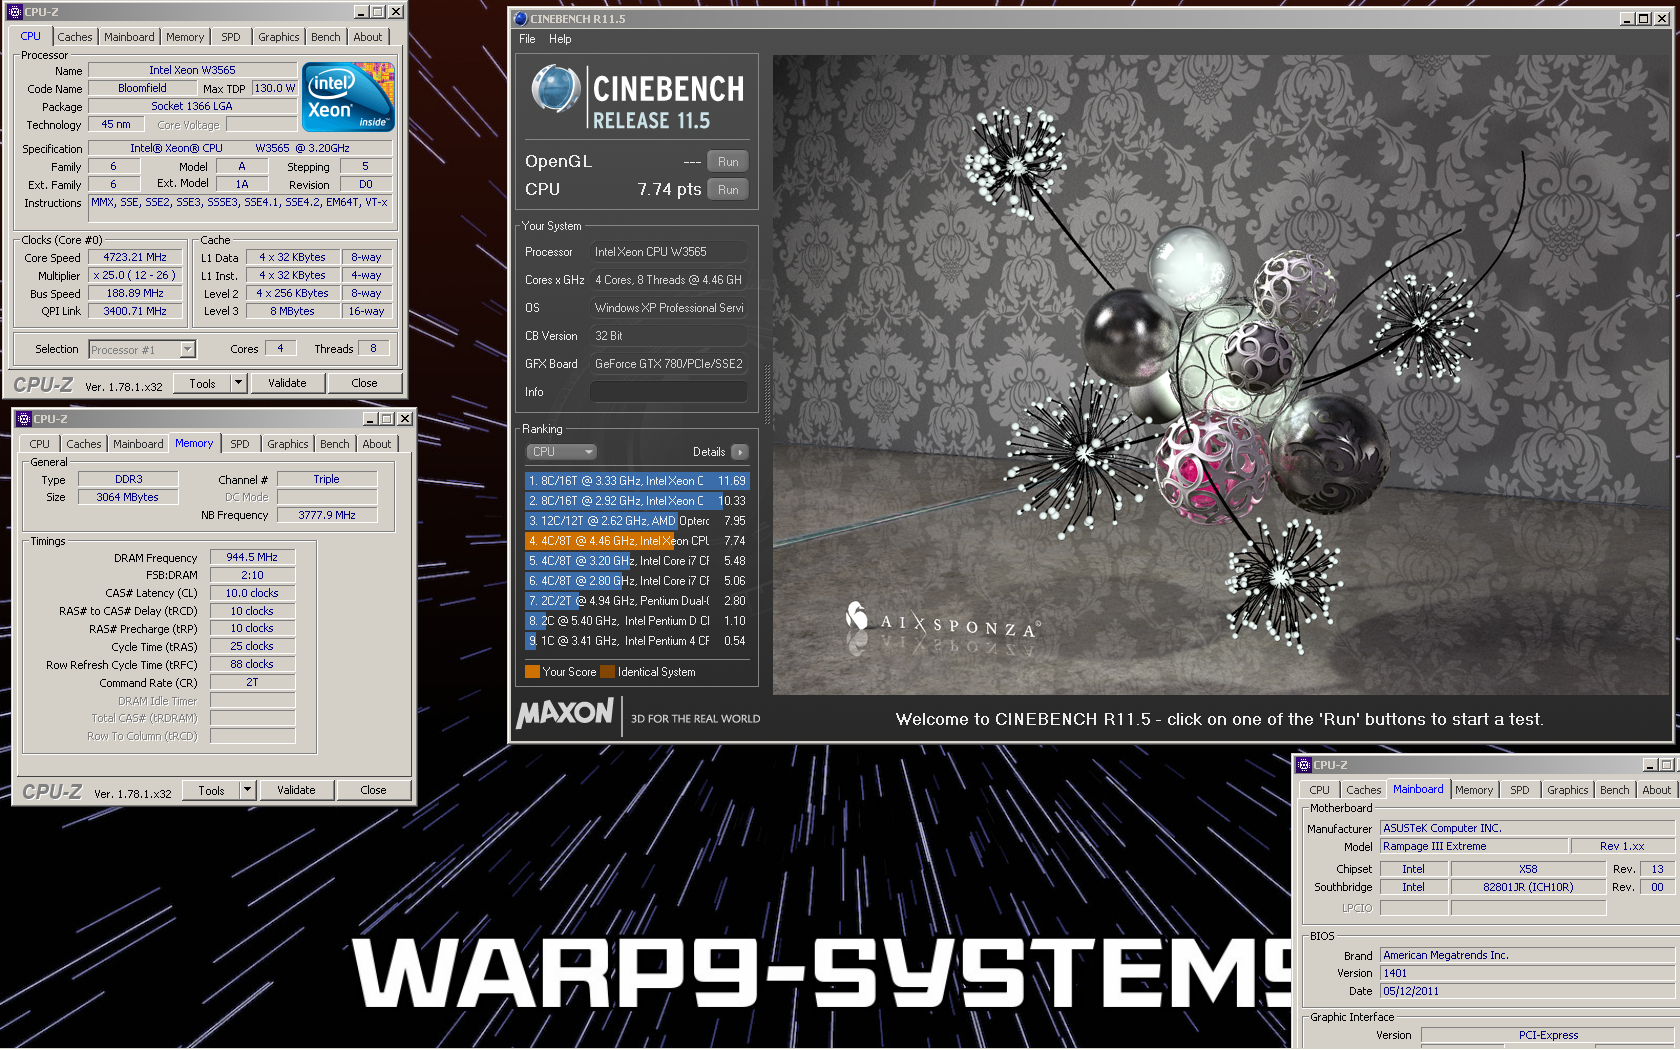Click the Info input field in Cinebench
The image size is (1680, 1050).
coord(669,392)
